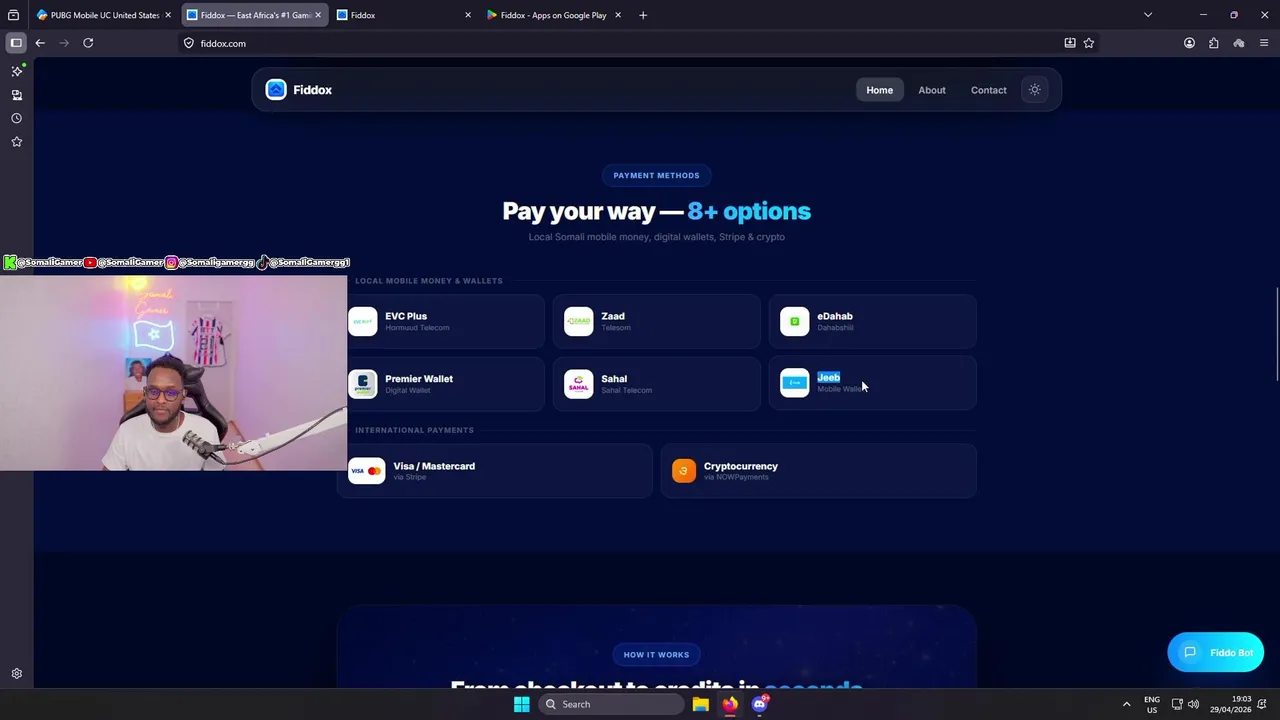Open the Windows Start menu

(x=522, y=704)
